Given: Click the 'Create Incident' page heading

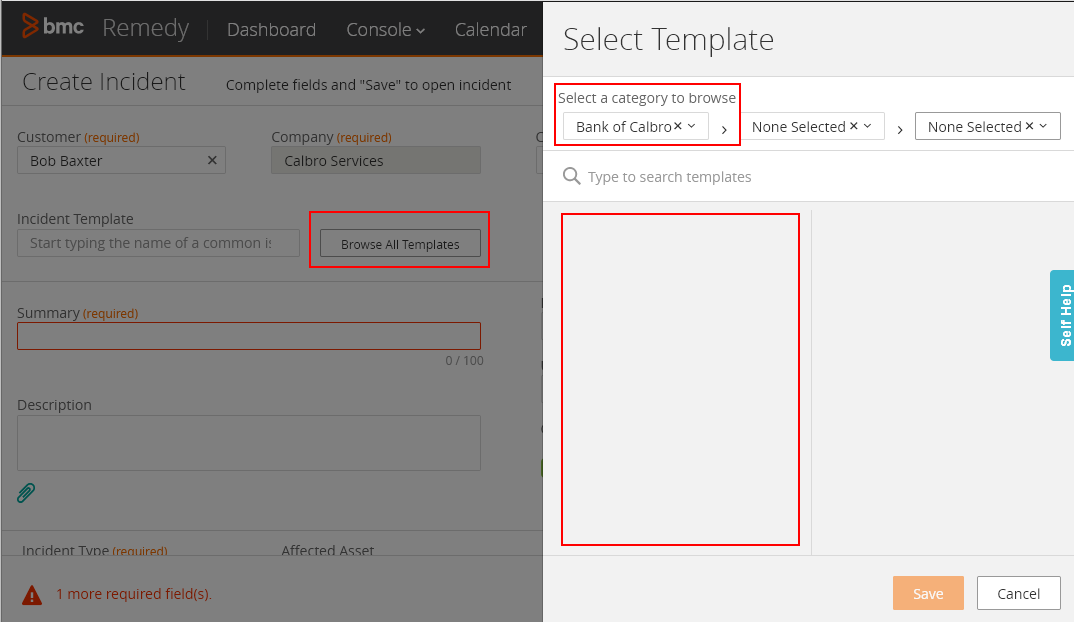Looking at the screenshot, I should [x=103, y=82].
